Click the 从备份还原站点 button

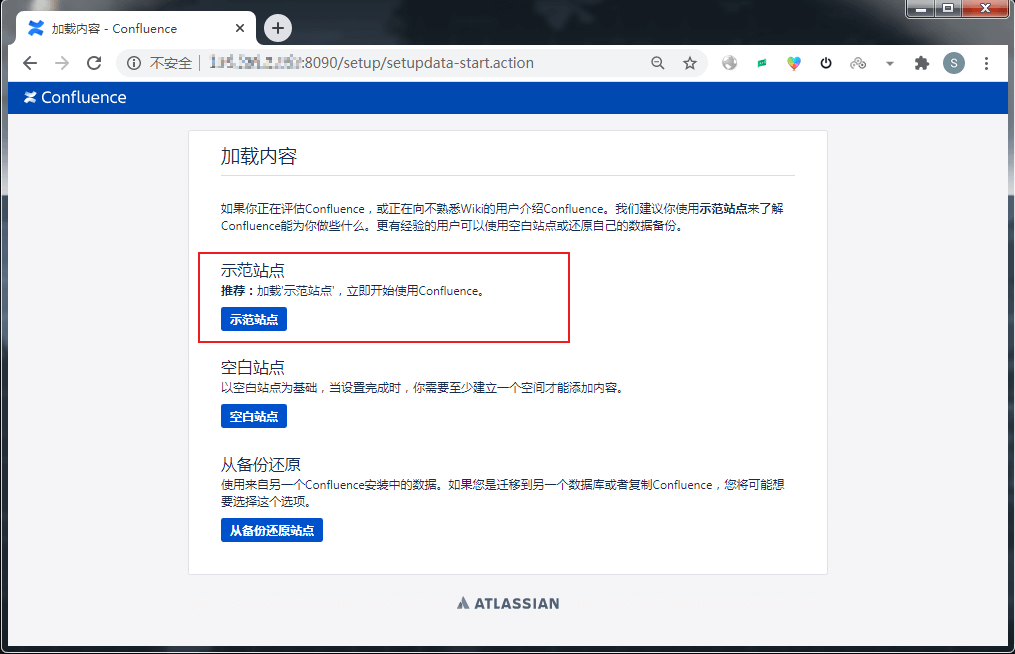click(272, 530)
